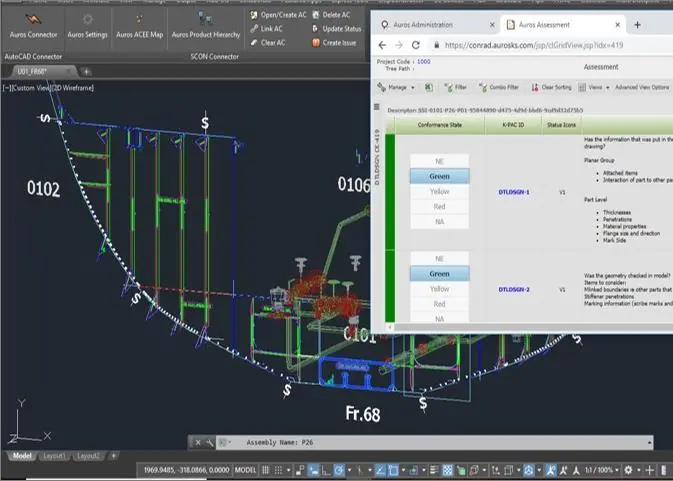Toggle polar tracking in the status bar
Image resolution: width=673 pixels, height=481 pixels.
(339, 471)
